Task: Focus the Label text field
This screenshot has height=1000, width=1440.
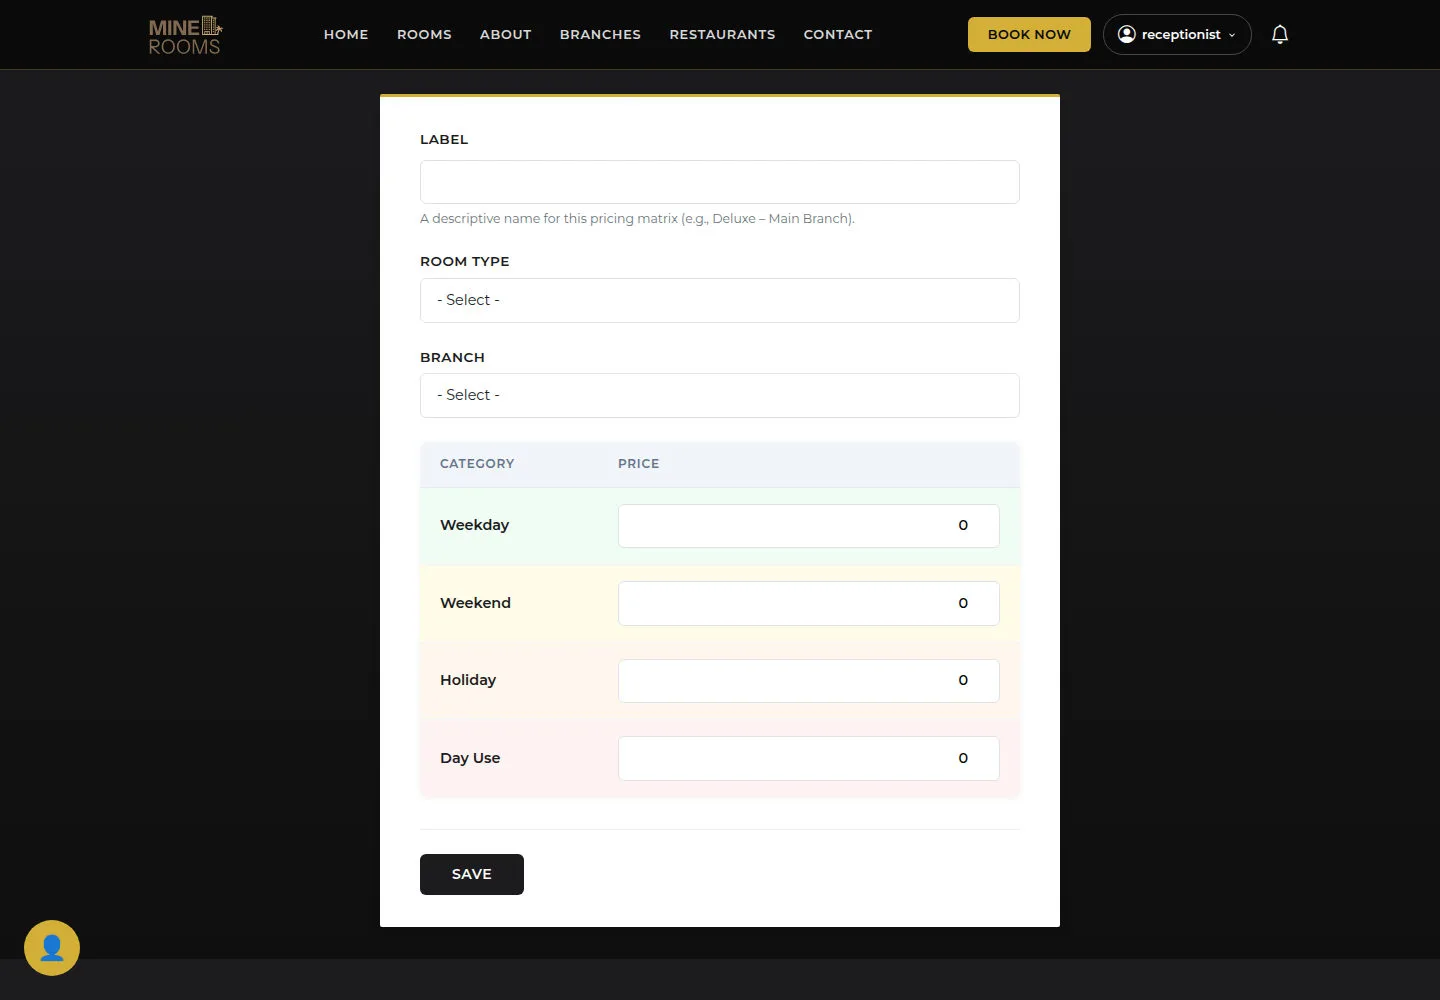Action: coord(720,182)
